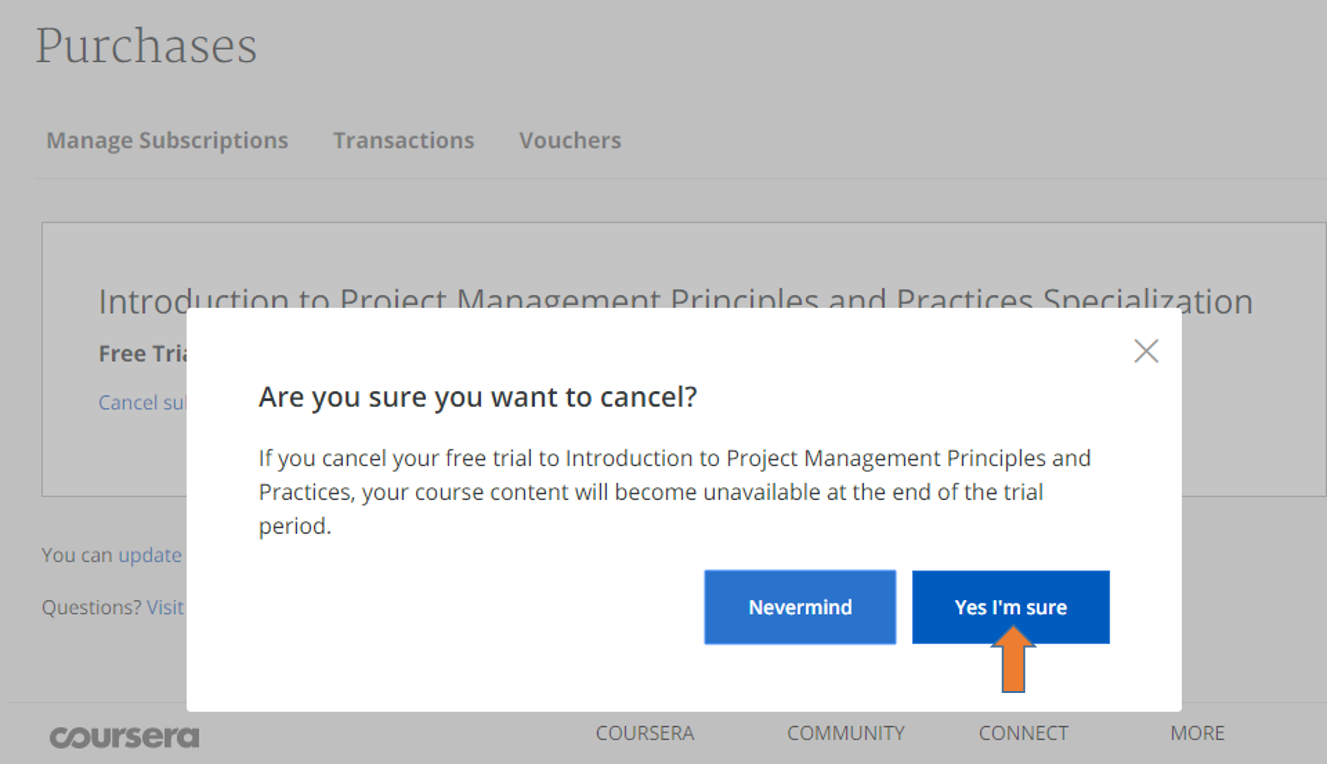Viewport: 1327px width, 764px height.
Task: Open the MORE footer section
Action: (1197, 733)
